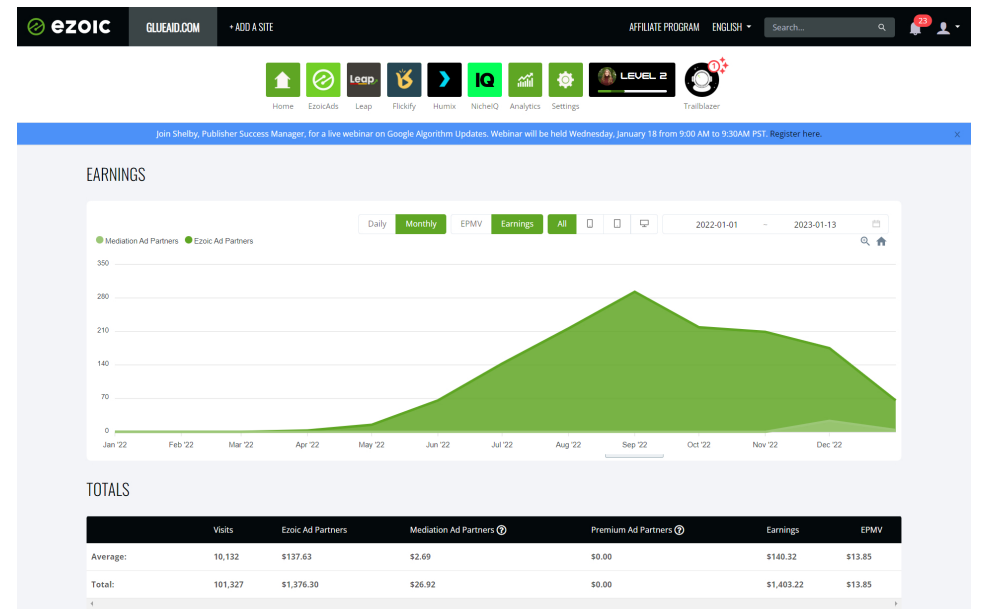Open Premium Ad Partners help icon
Image resolution: width=989 pixels, height=609 pixels.
(x=679, y=530)
